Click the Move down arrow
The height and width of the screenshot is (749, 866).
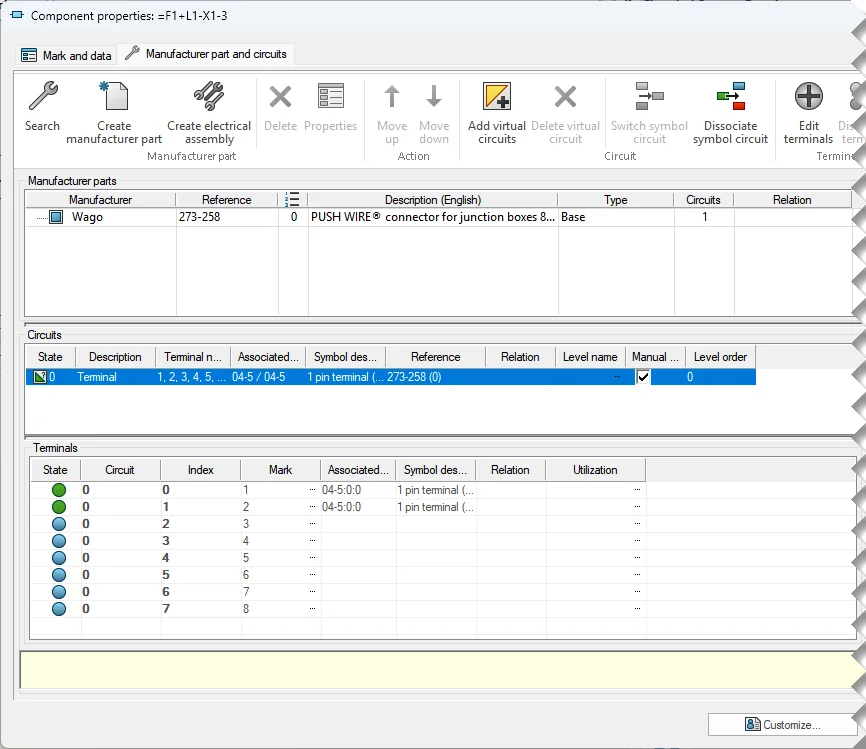coord(434,96)
